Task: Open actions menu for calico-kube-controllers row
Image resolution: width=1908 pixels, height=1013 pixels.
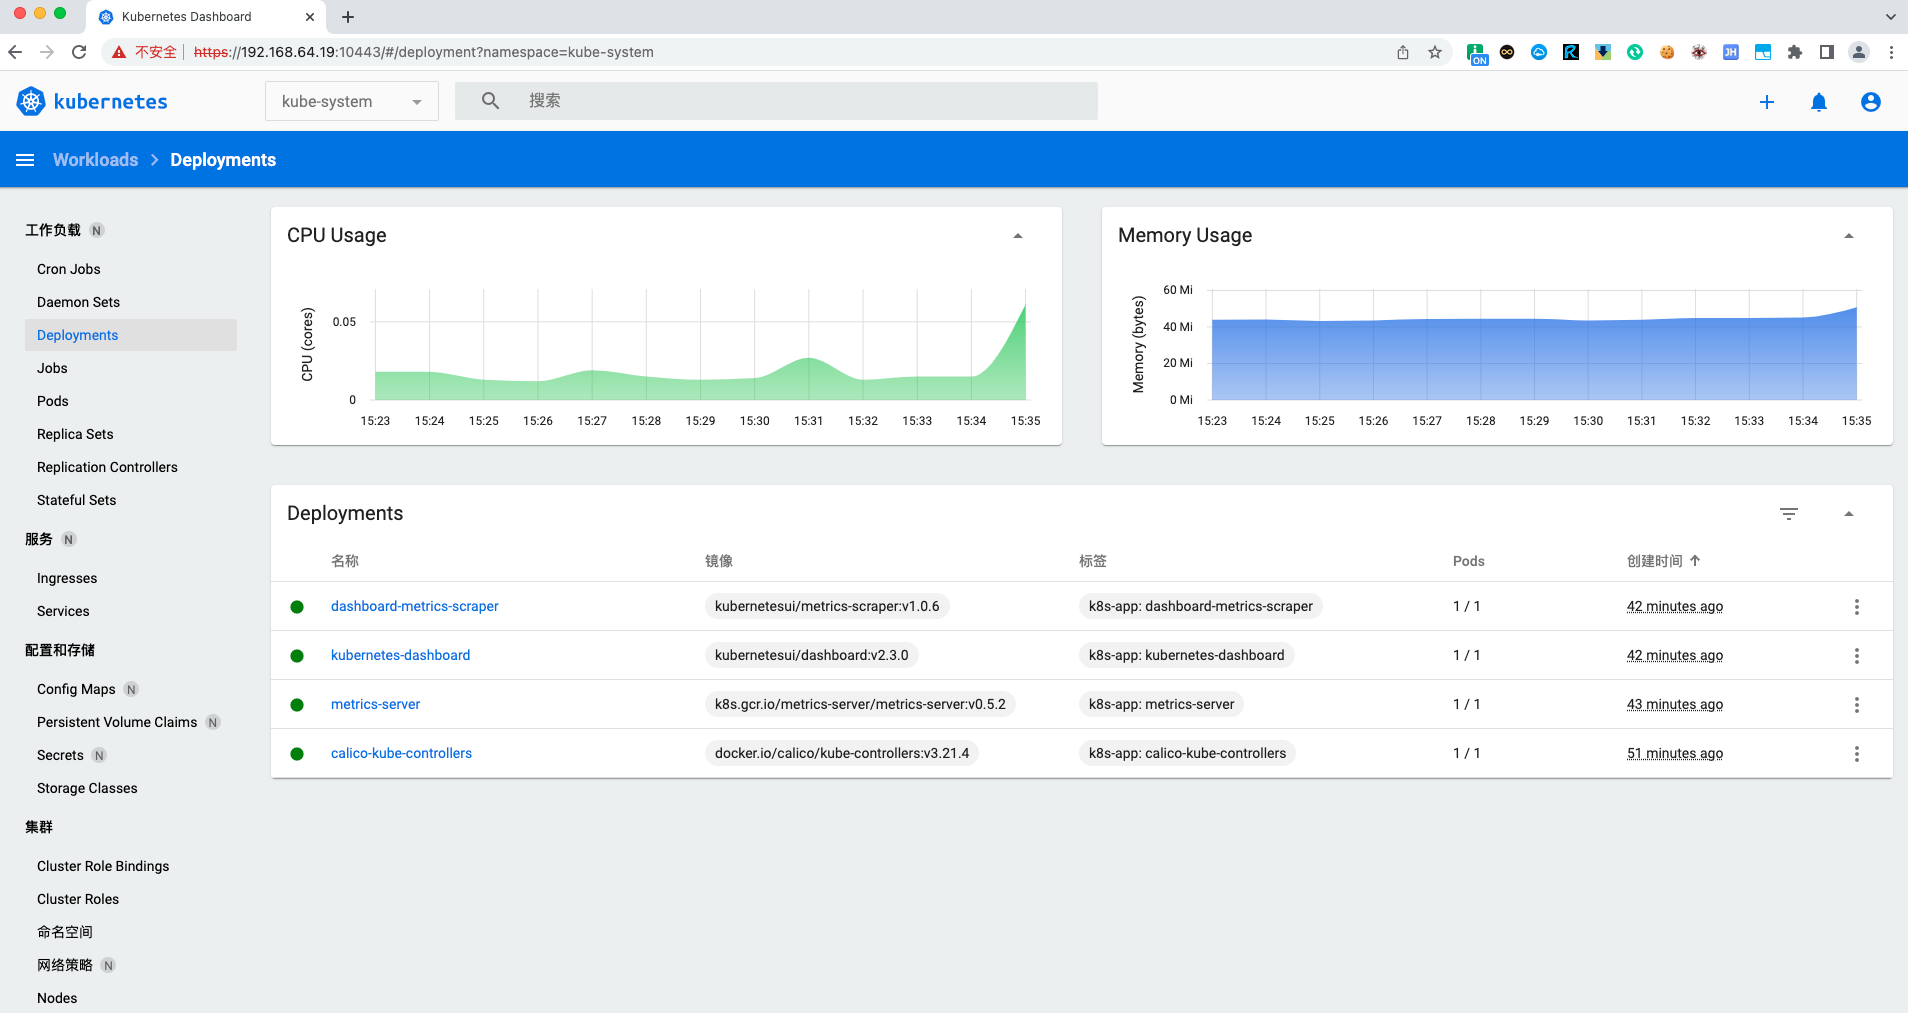Action: point(1857,754)
